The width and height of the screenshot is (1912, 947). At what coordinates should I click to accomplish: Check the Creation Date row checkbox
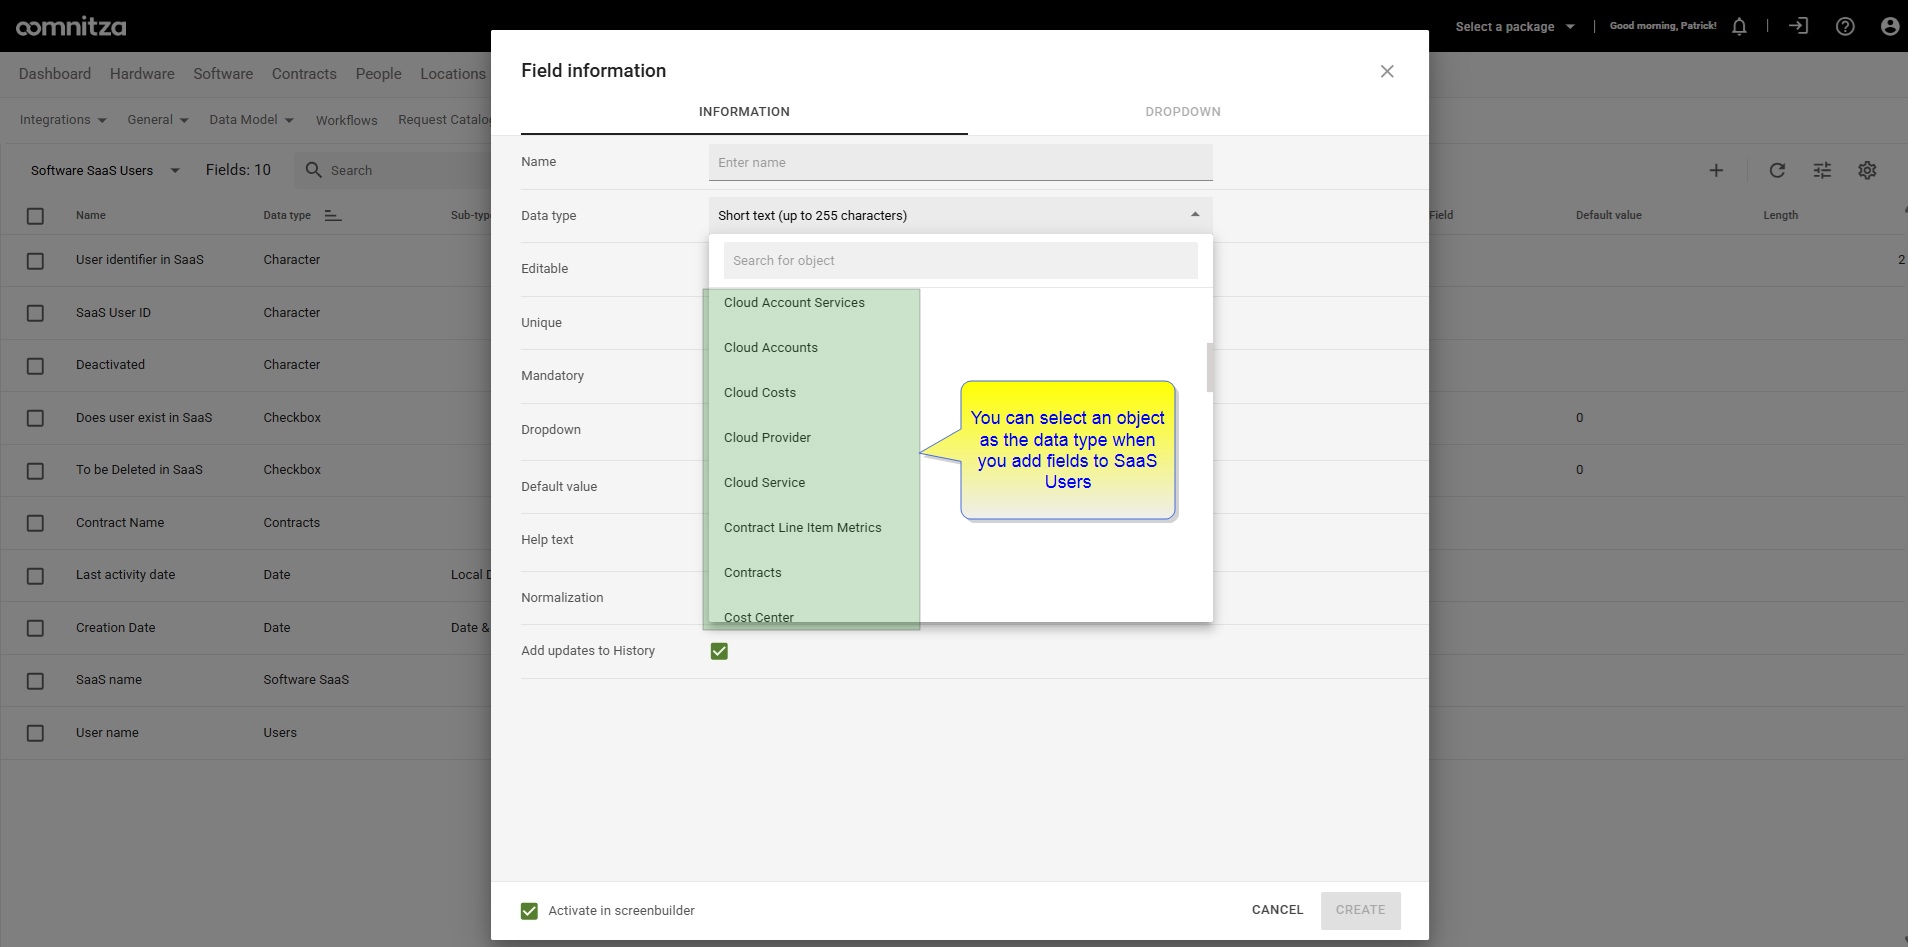[x=36, y=628]
